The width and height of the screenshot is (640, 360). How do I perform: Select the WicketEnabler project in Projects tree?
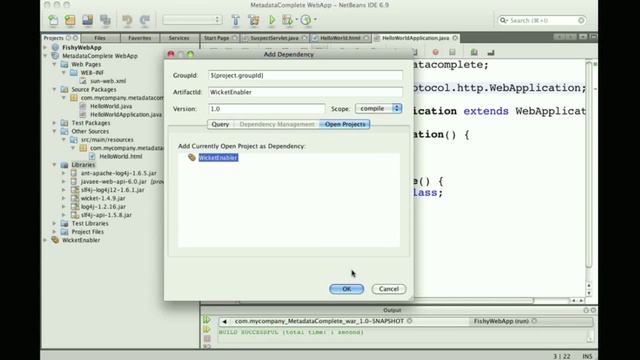point(81,240)
